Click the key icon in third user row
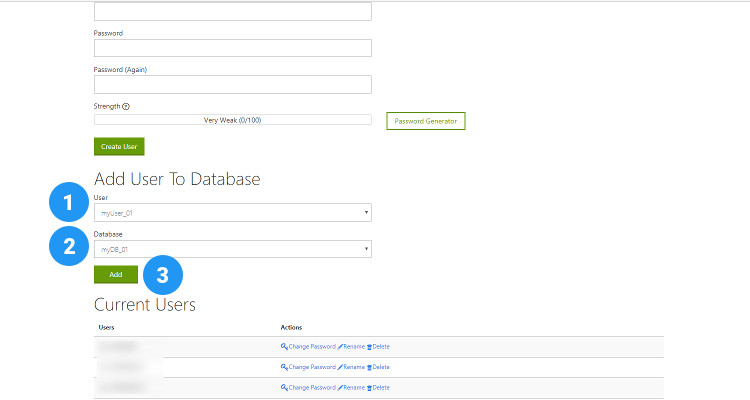 [284, 388]
